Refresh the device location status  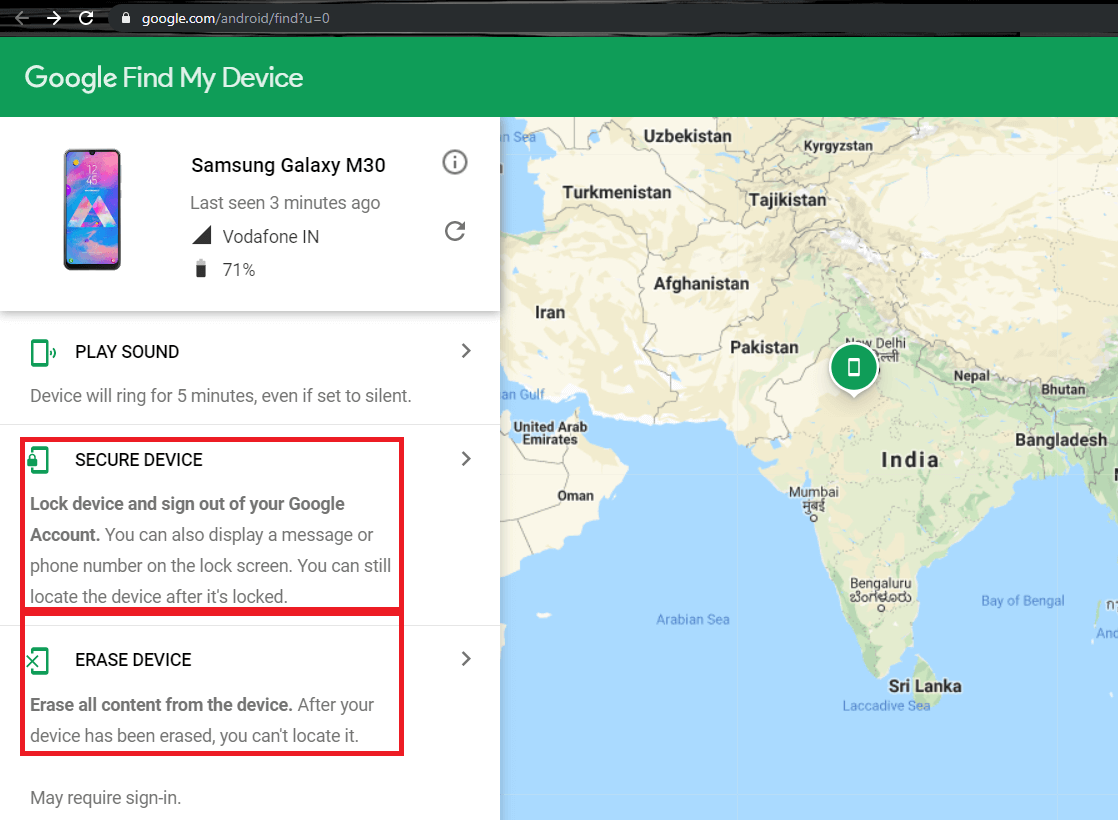455,231
